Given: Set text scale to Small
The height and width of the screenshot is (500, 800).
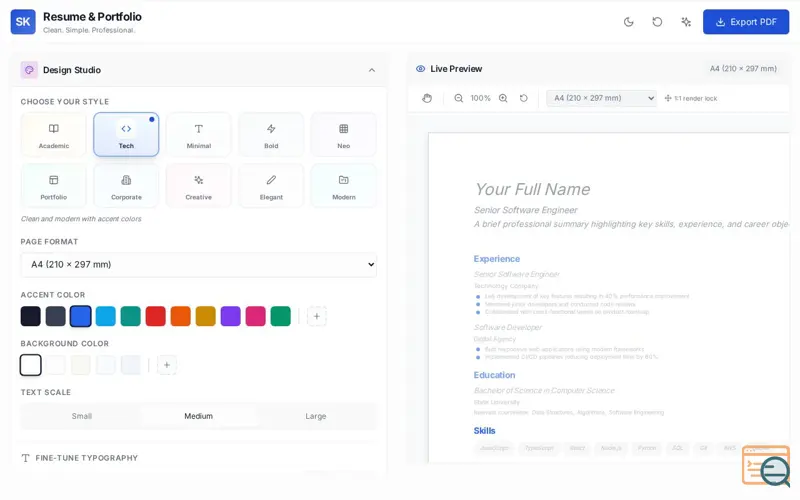Looking at the screenshot, I should click(x=82, y=416).
